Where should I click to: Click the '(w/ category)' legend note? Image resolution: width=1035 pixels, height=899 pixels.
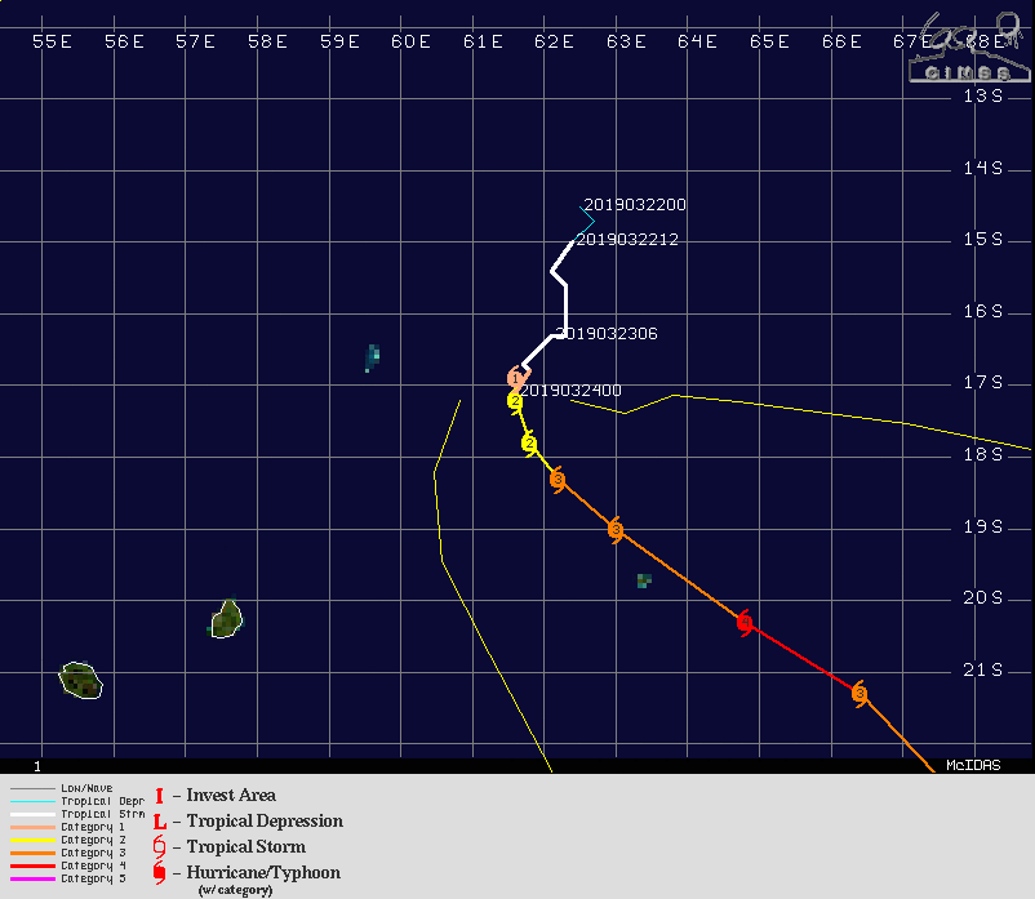236,890
